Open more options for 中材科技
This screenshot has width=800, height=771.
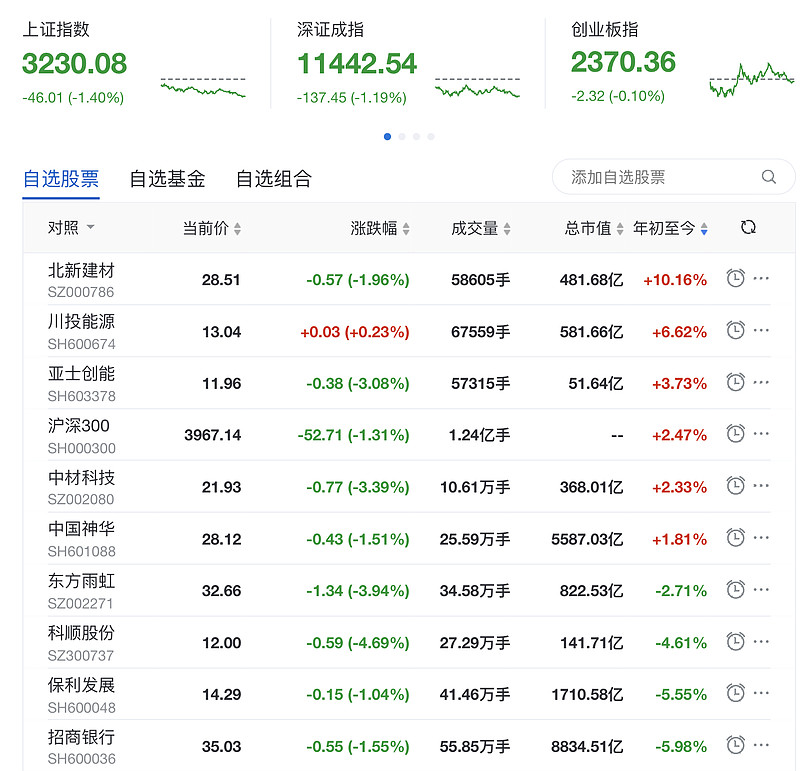761,486
